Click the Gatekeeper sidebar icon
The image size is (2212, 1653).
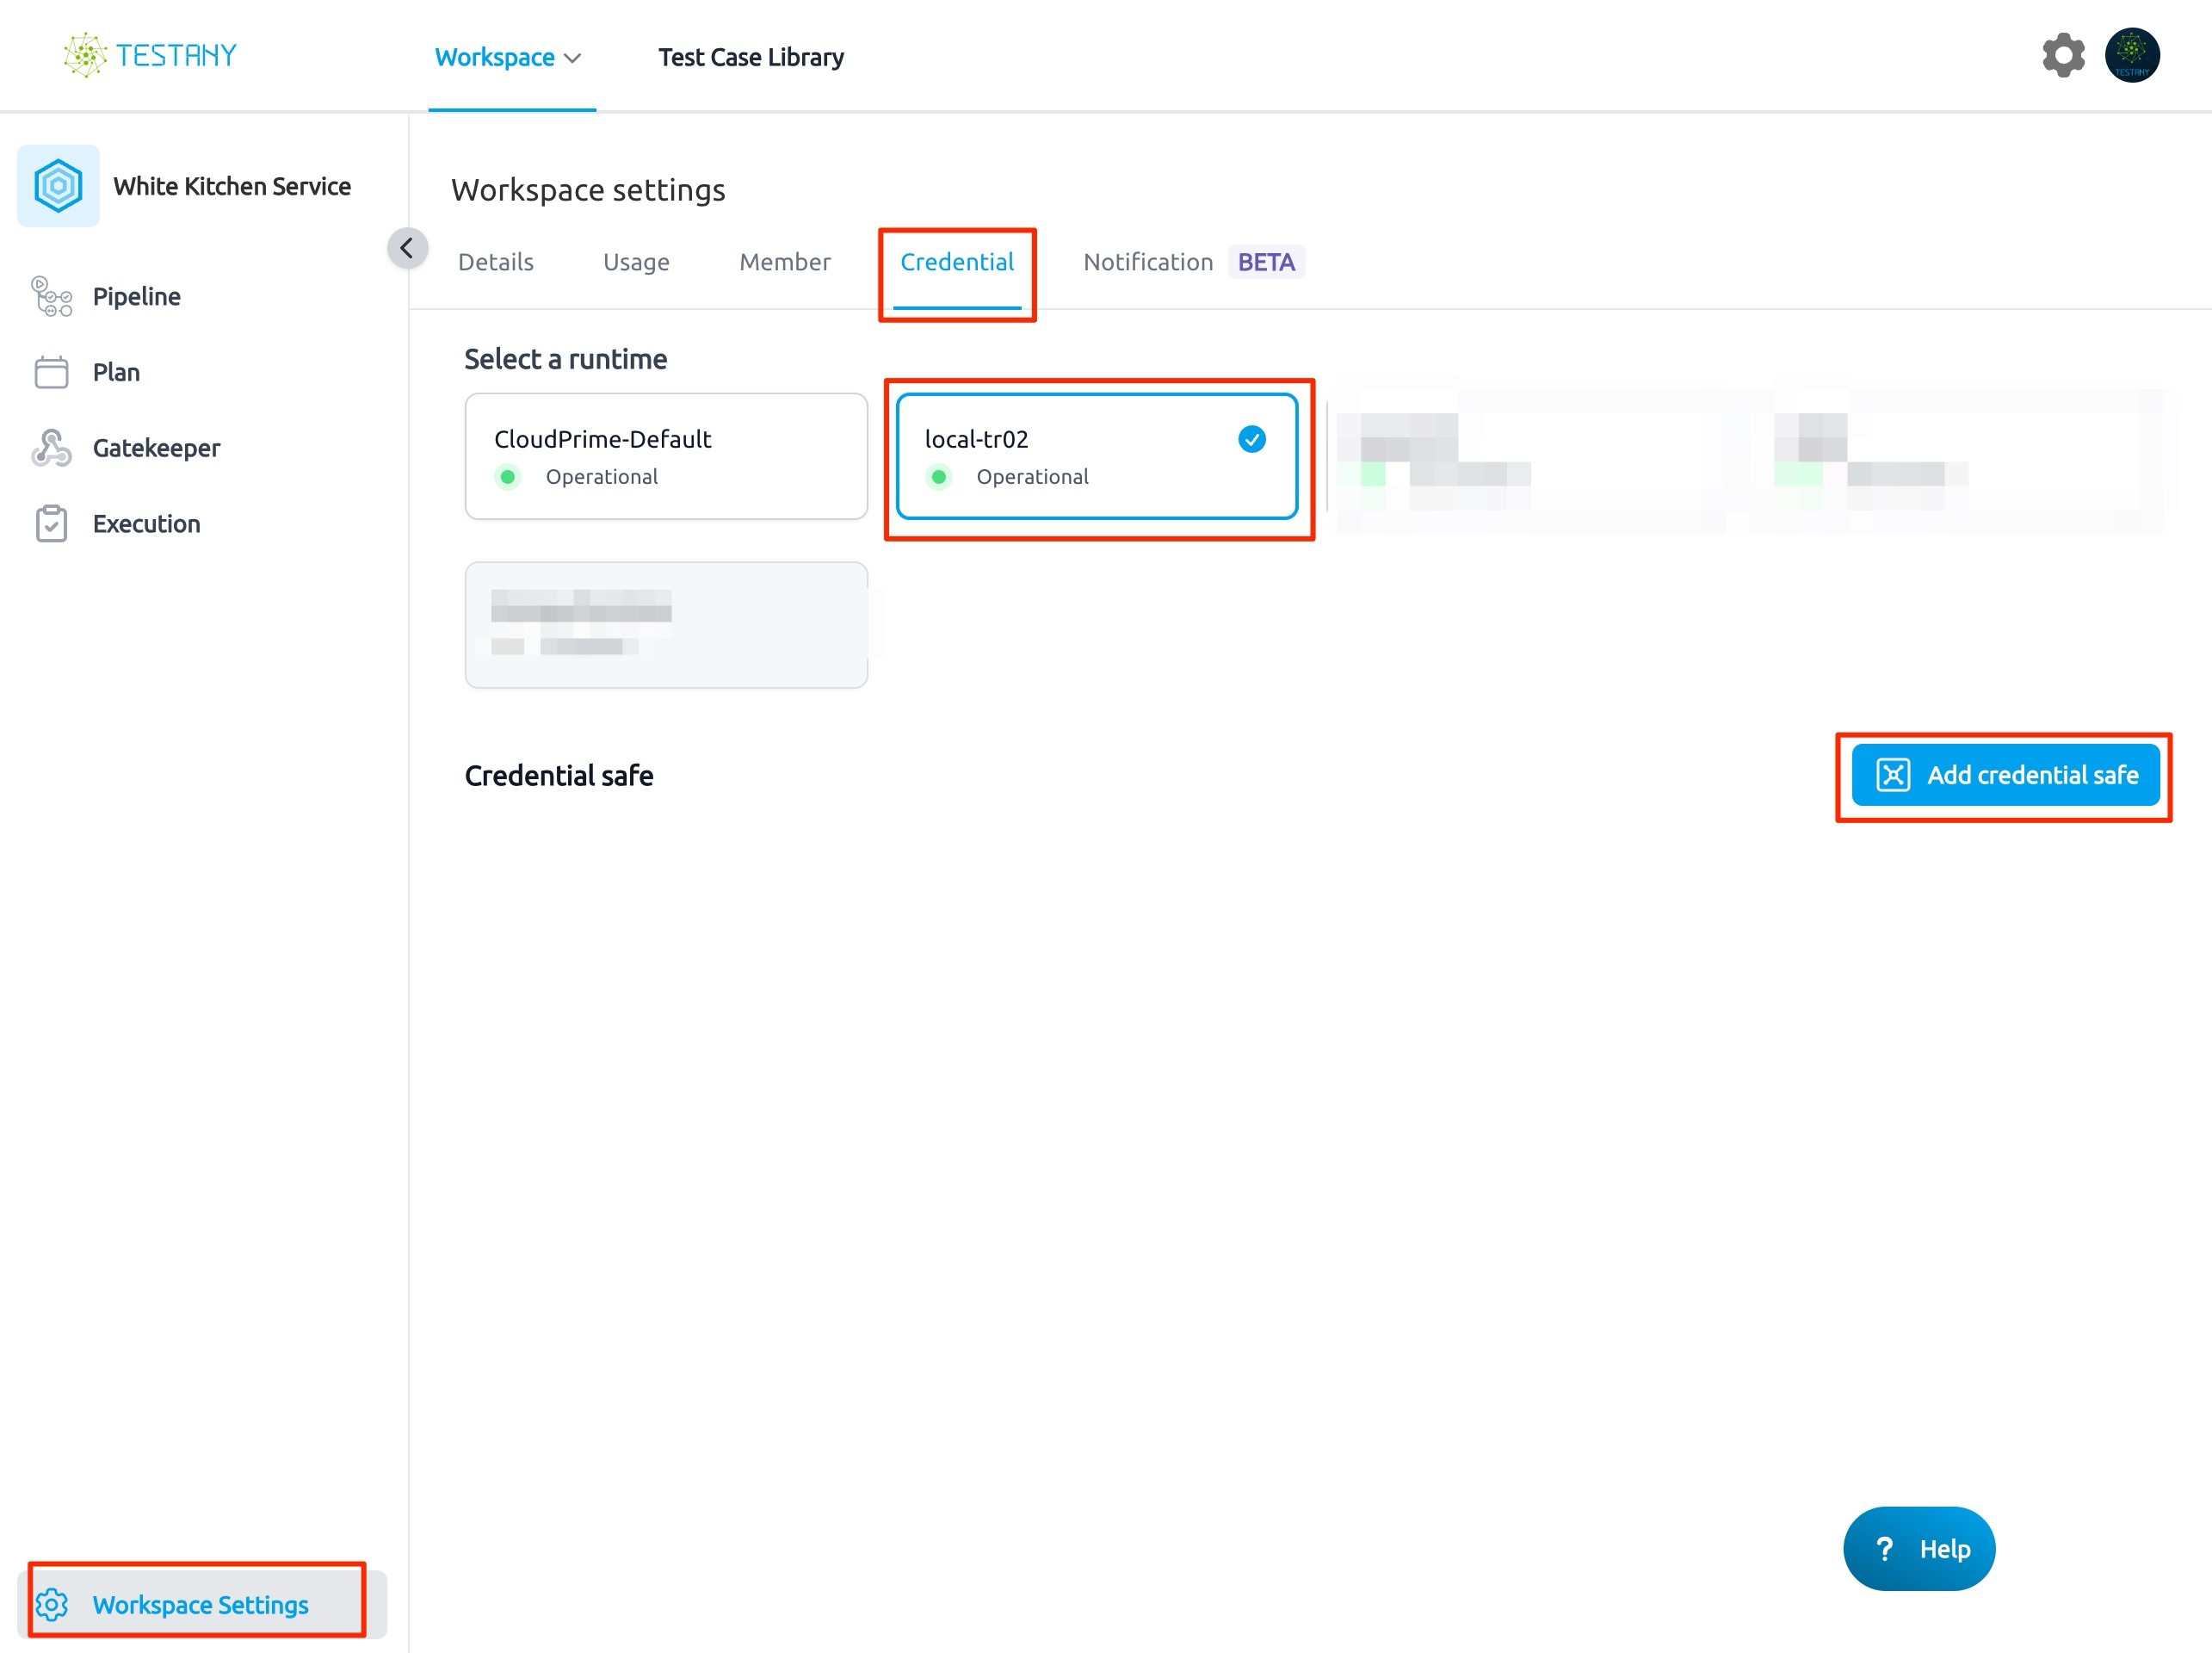pos(51,448)
